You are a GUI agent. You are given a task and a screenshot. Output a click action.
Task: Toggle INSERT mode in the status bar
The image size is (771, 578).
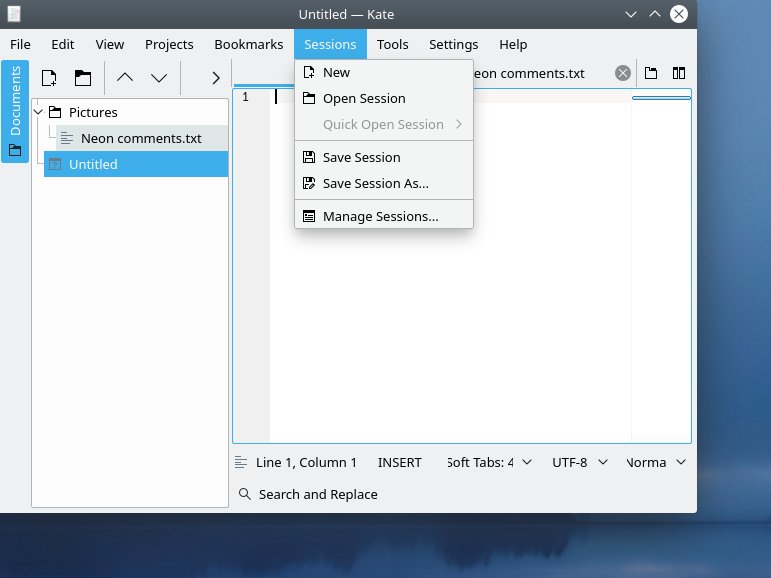[x=399, y=463]
